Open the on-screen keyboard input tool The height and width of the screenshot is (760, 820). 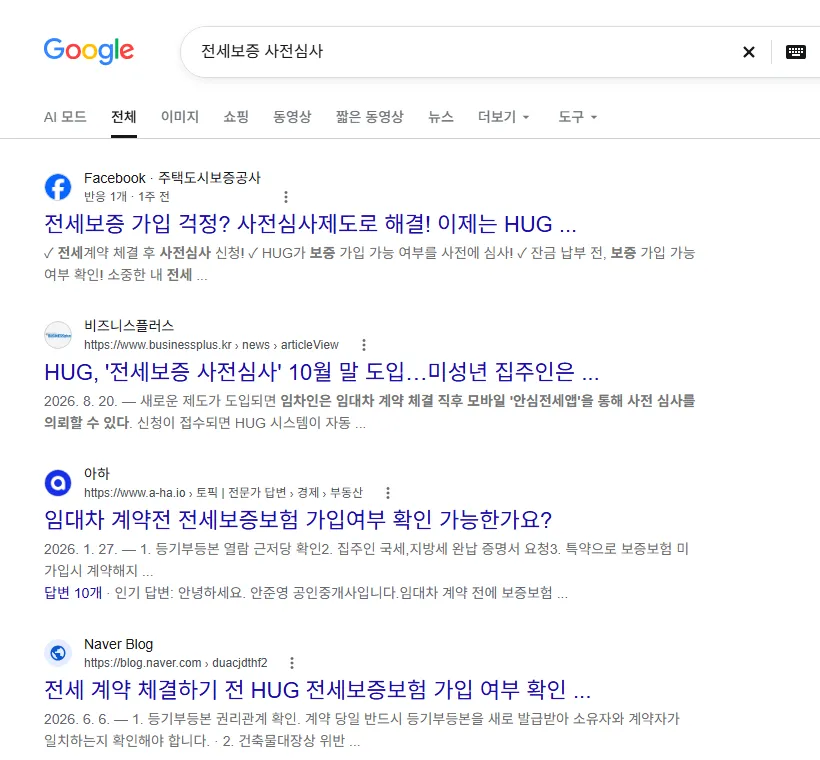coord(795,52)
